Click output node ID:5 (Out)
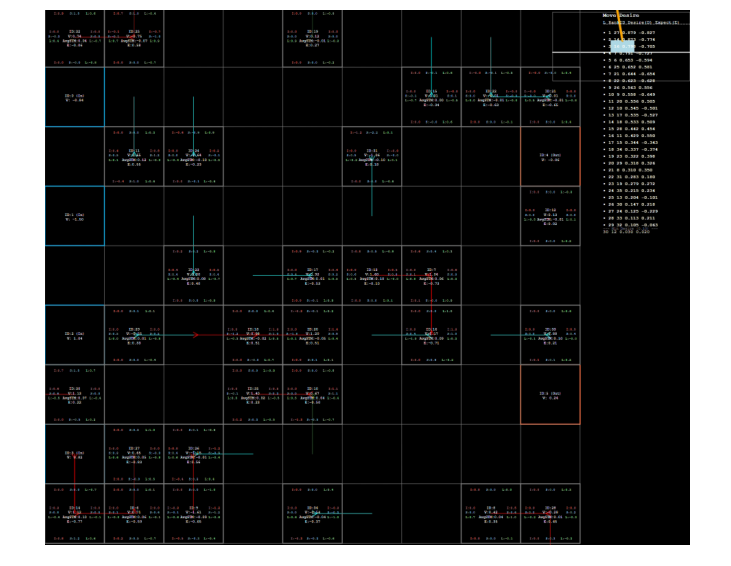731x566 pixels. point(550,395)
